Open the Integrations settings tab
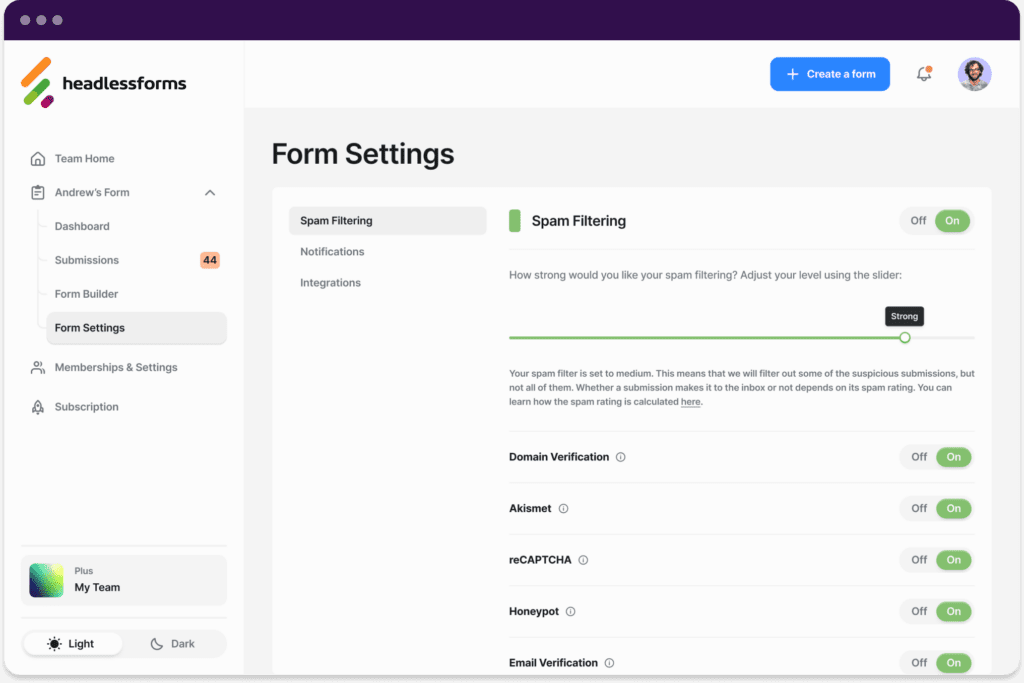1024x683 pixels. [330, 282]
